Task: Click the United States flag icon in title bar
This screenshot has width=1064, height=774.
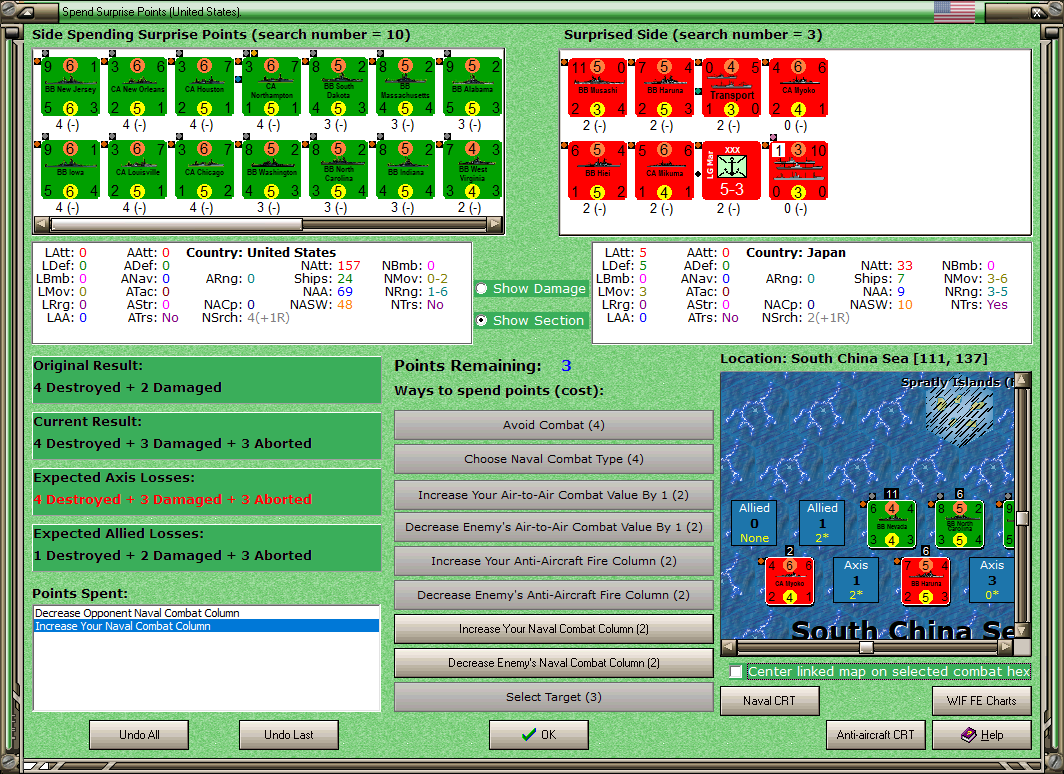Action: [954, 11]
